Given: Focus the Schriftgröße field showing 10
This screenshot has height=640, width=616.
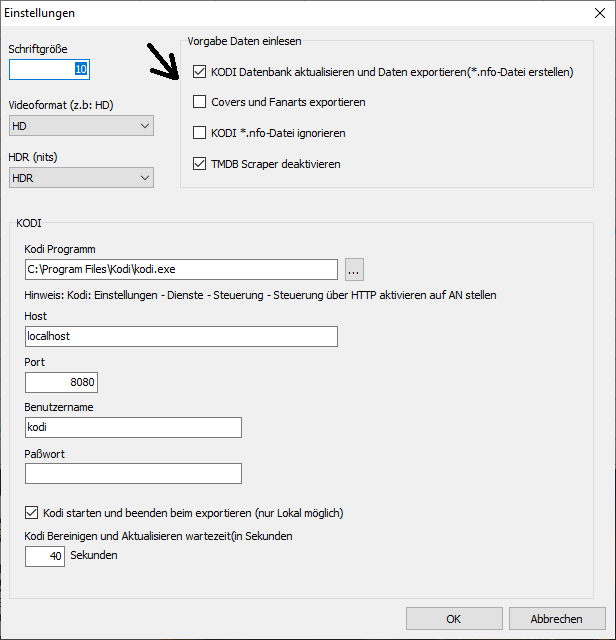Looking at the screenshot, I should [49, 69].
